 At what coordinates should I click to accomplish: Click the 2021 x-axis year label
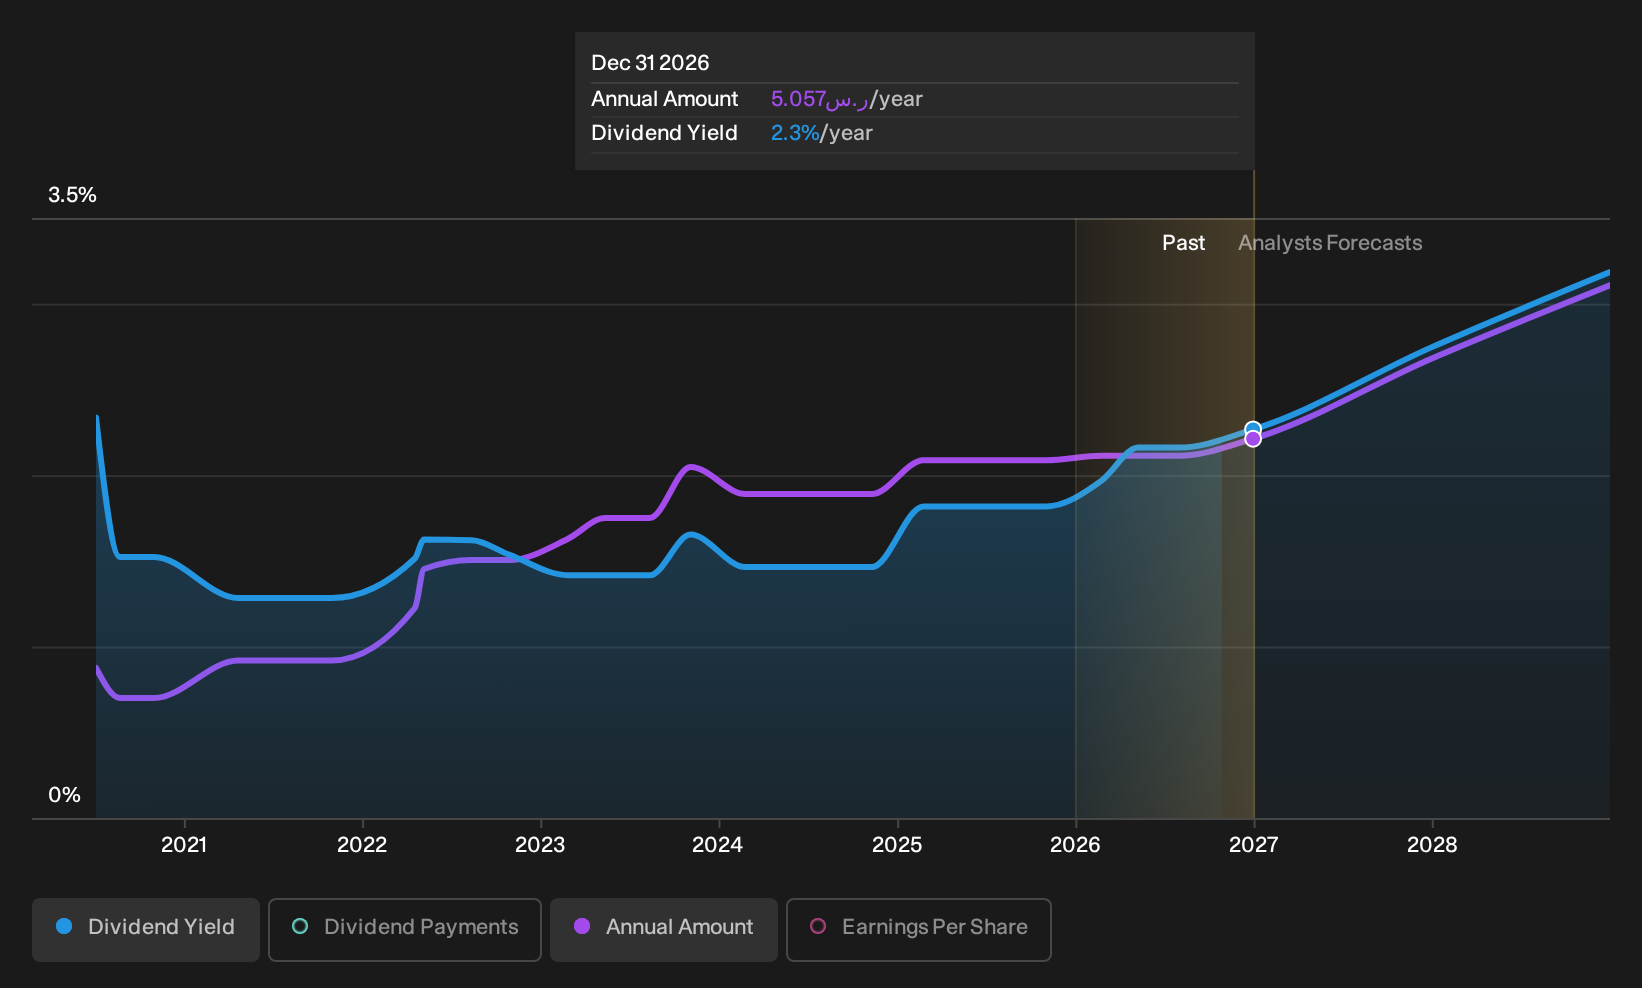tap(184, 845)
